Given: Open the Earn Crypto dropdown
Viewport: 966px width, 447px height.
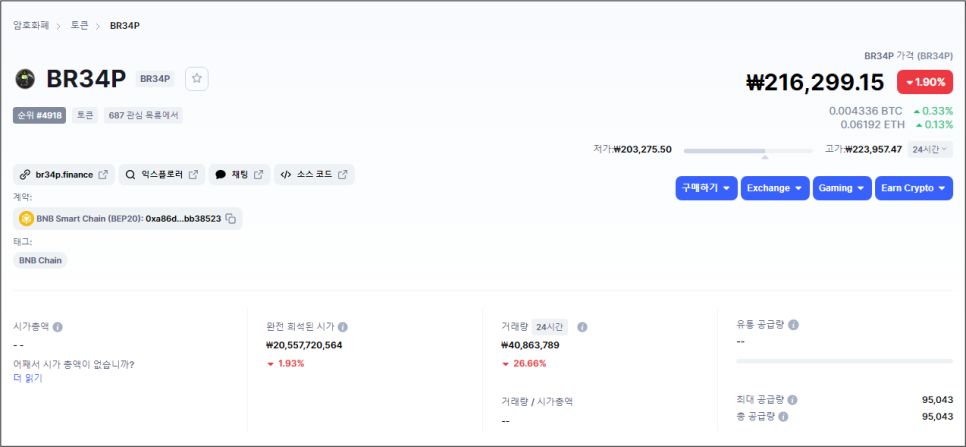Looking at the screenshot, I should [914, 188].
